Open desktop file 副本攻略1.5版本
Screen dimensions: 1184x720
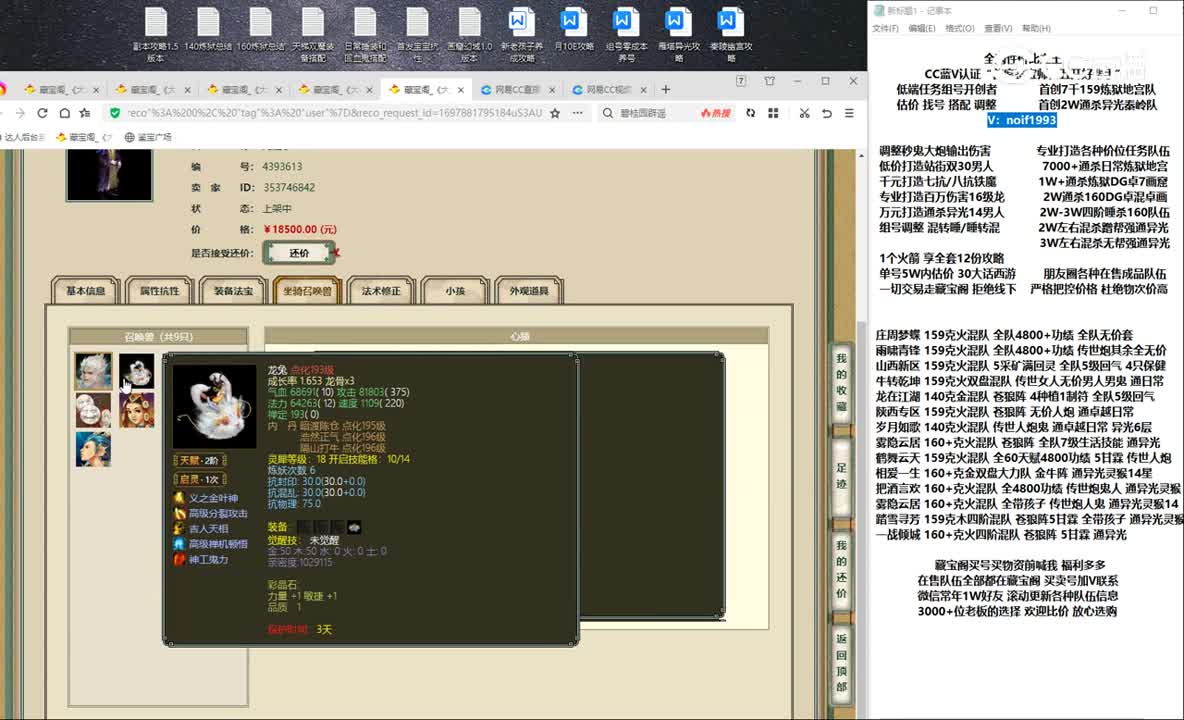156,34
